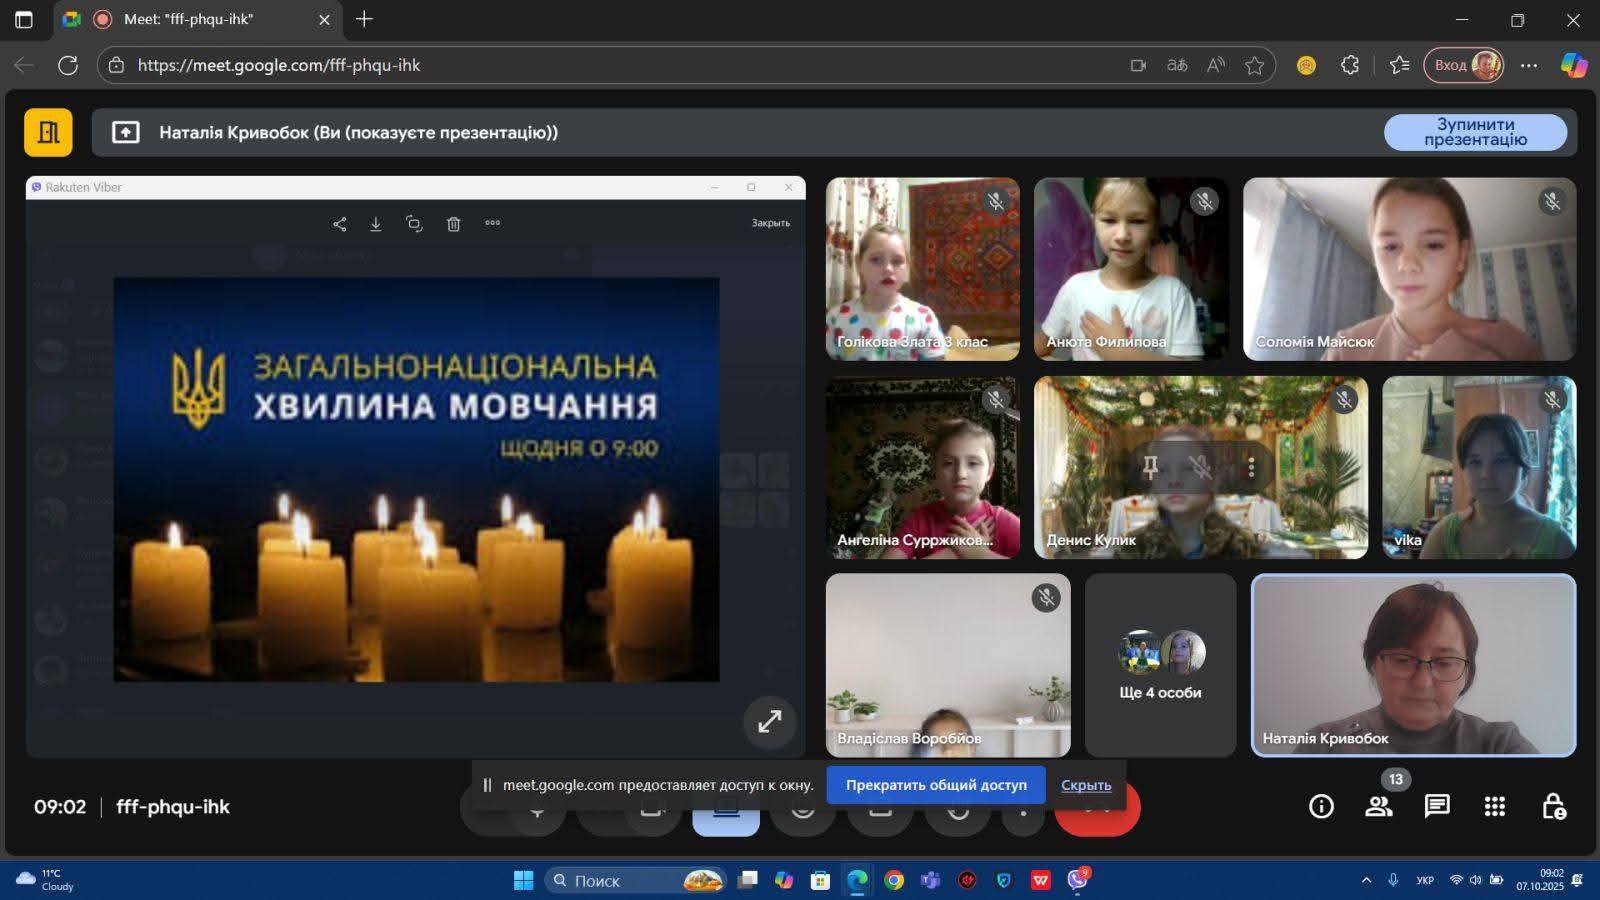Viewport: 1600px width, 900px height.
Task: Select the Meet "fff-phqu-ihk" browser tab
Action: tap(190, 19)
